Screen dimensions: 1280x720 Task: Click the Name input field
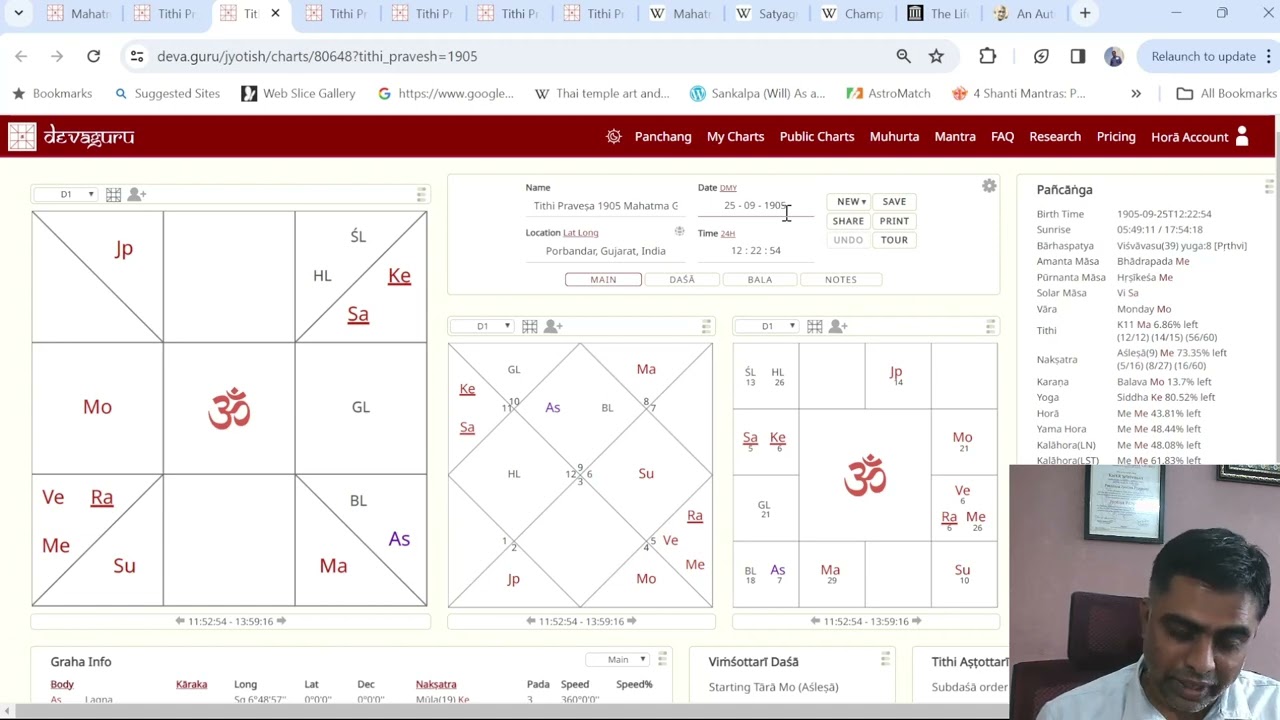point(606,206)
